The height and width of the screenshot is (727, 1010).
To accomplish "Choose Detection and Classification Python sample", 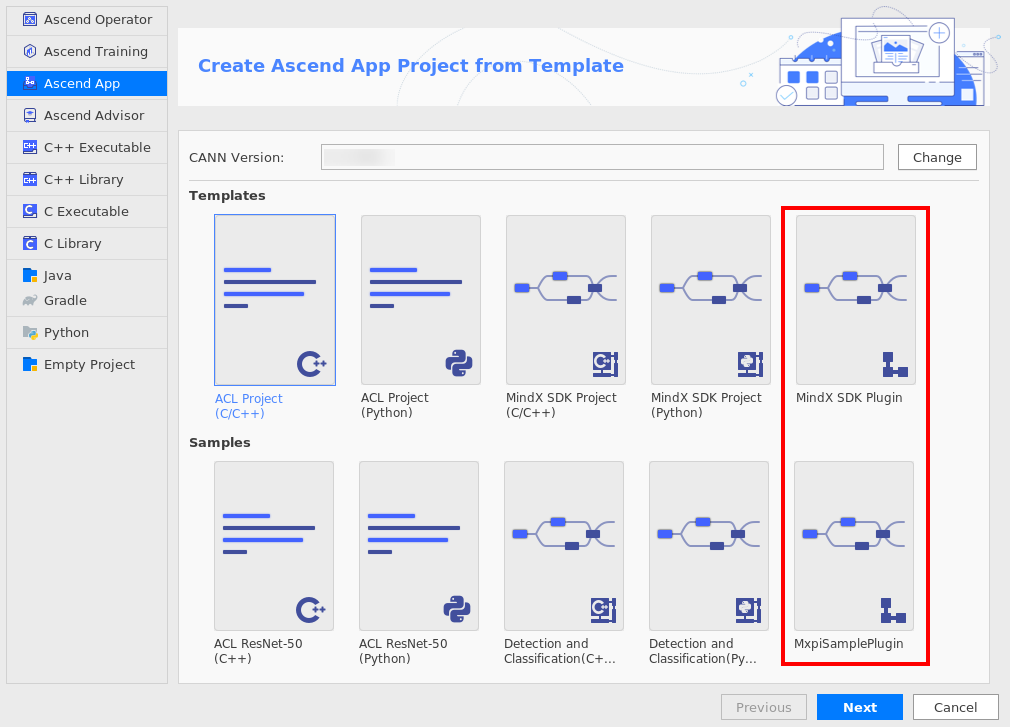I will (709, 546).
